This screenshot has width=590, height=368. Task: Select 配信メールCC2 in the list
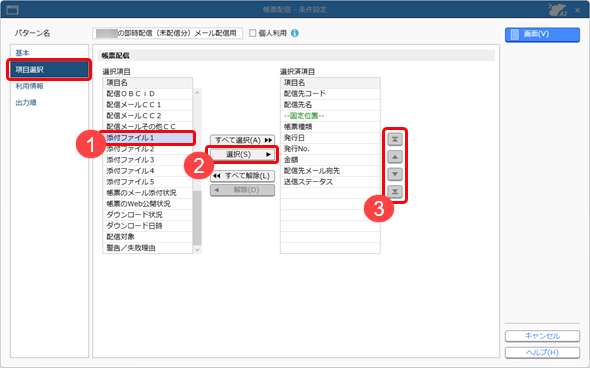(x=148, y=116)
